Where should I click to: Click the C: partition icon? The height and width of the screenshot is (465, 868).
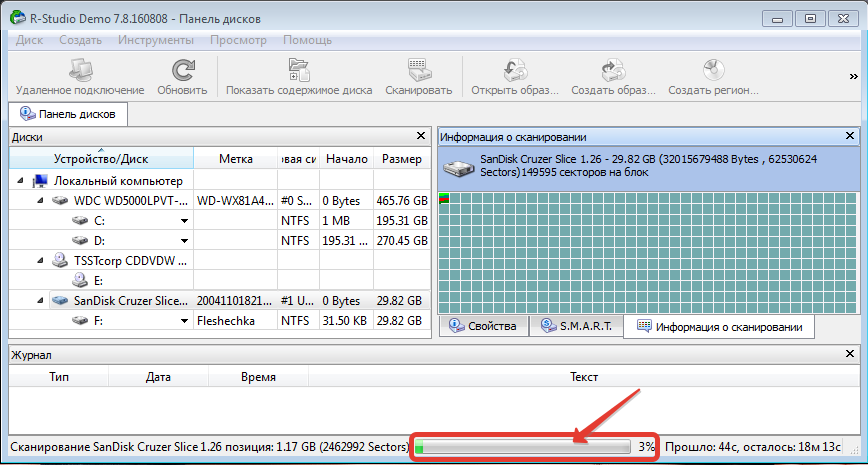tap(80, 221)
